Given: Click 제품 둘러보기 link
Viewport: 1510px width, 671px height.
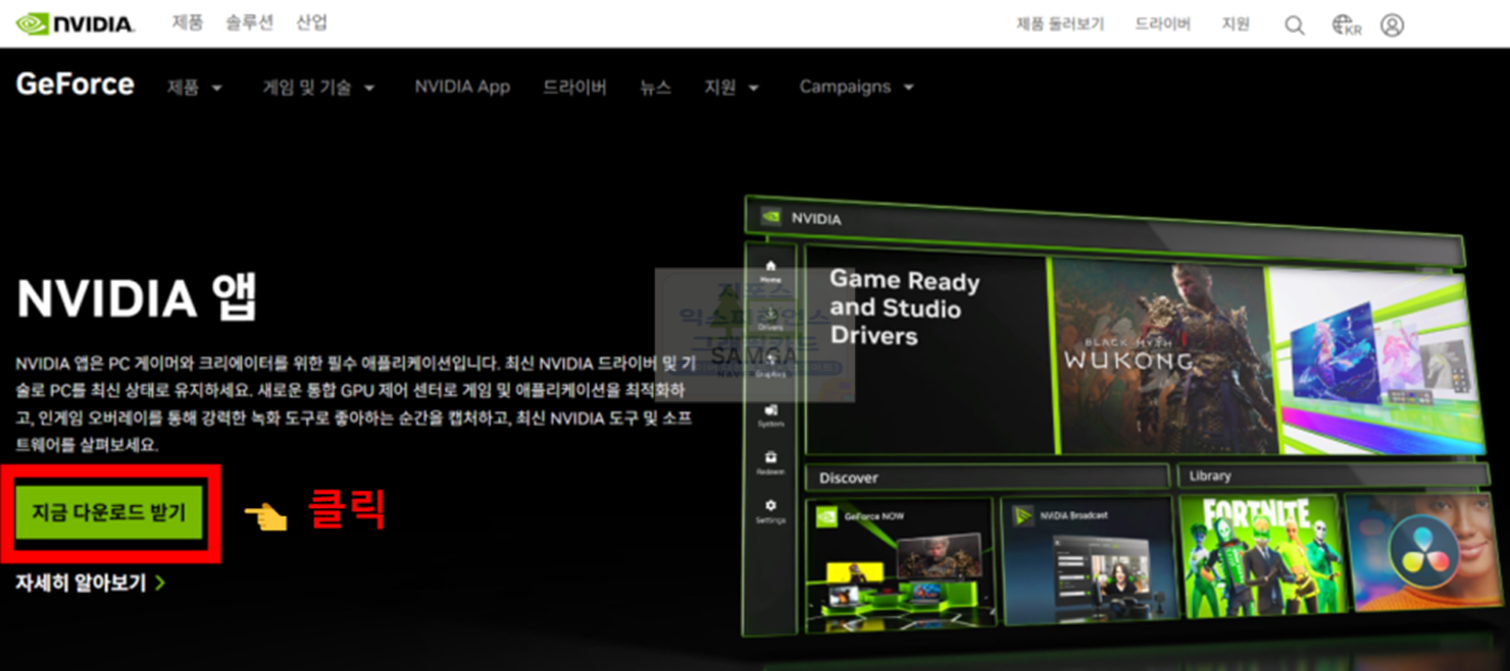Looking at the screenshot, I should coord(1060,24).
